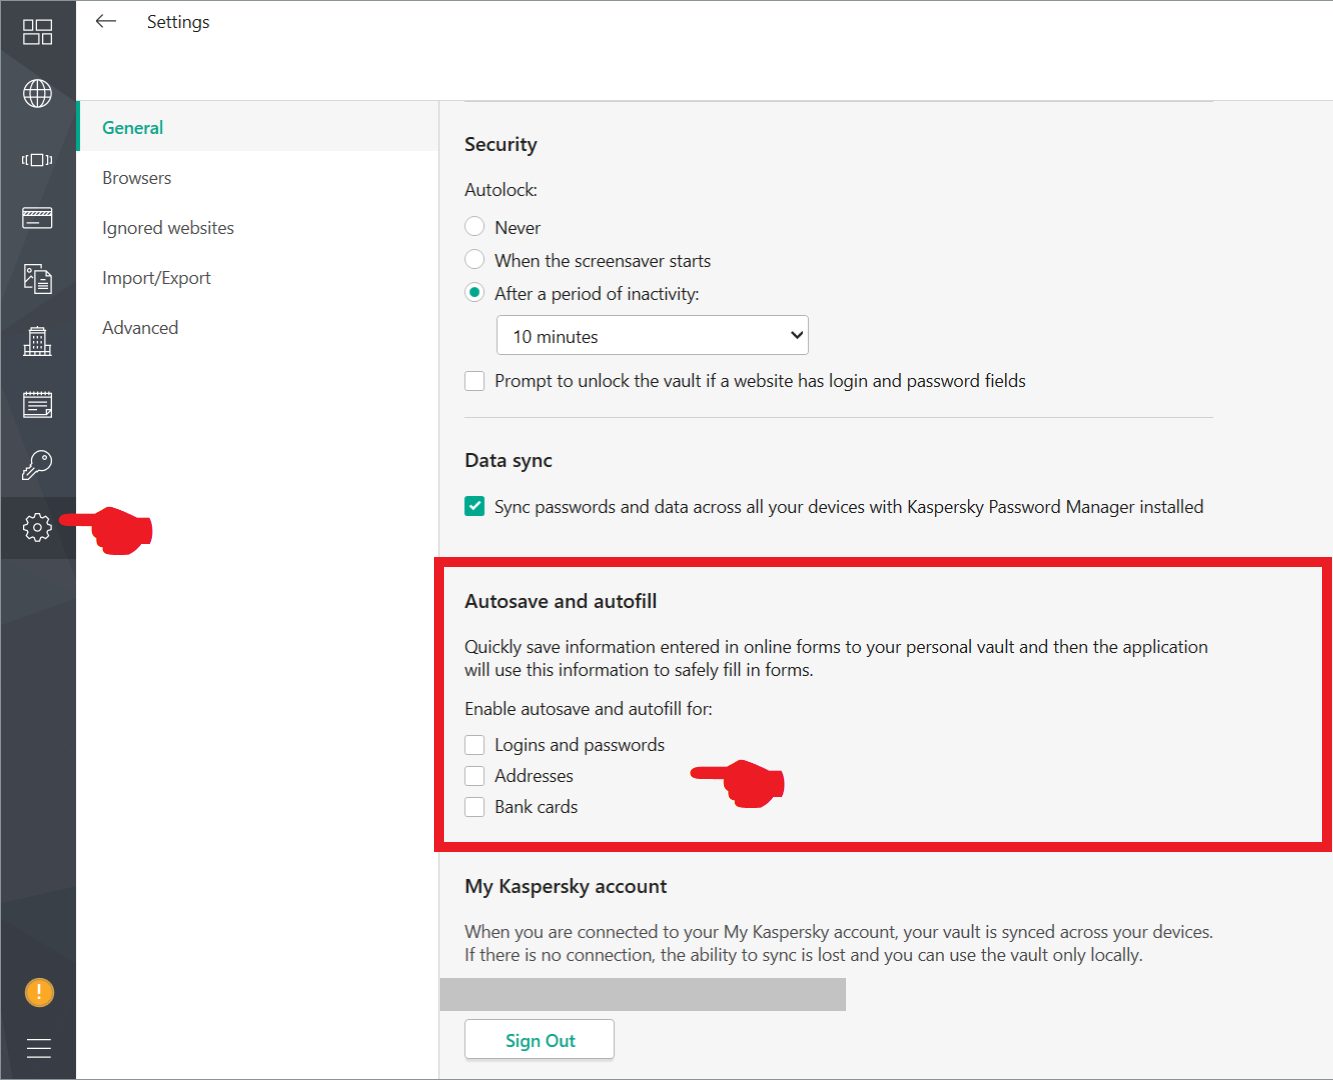This screenshot has height=1080, width=1333.
Task: Select the Never autolock radio option
Action: click(x=475, y=227)
